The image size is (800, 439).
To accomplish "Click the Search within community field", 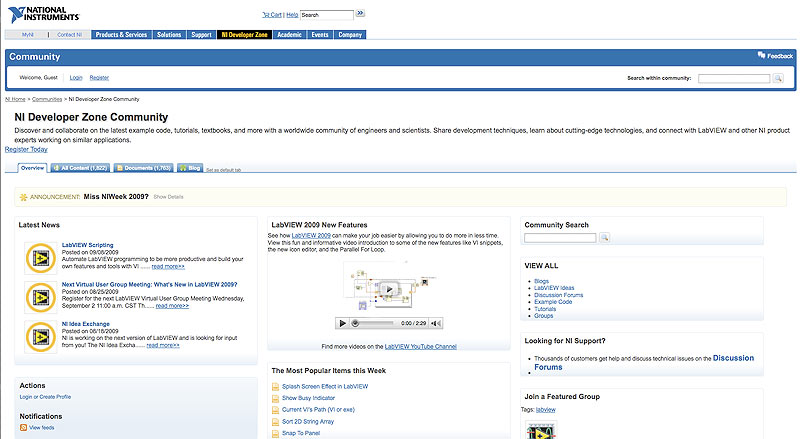I will (734, 78).
